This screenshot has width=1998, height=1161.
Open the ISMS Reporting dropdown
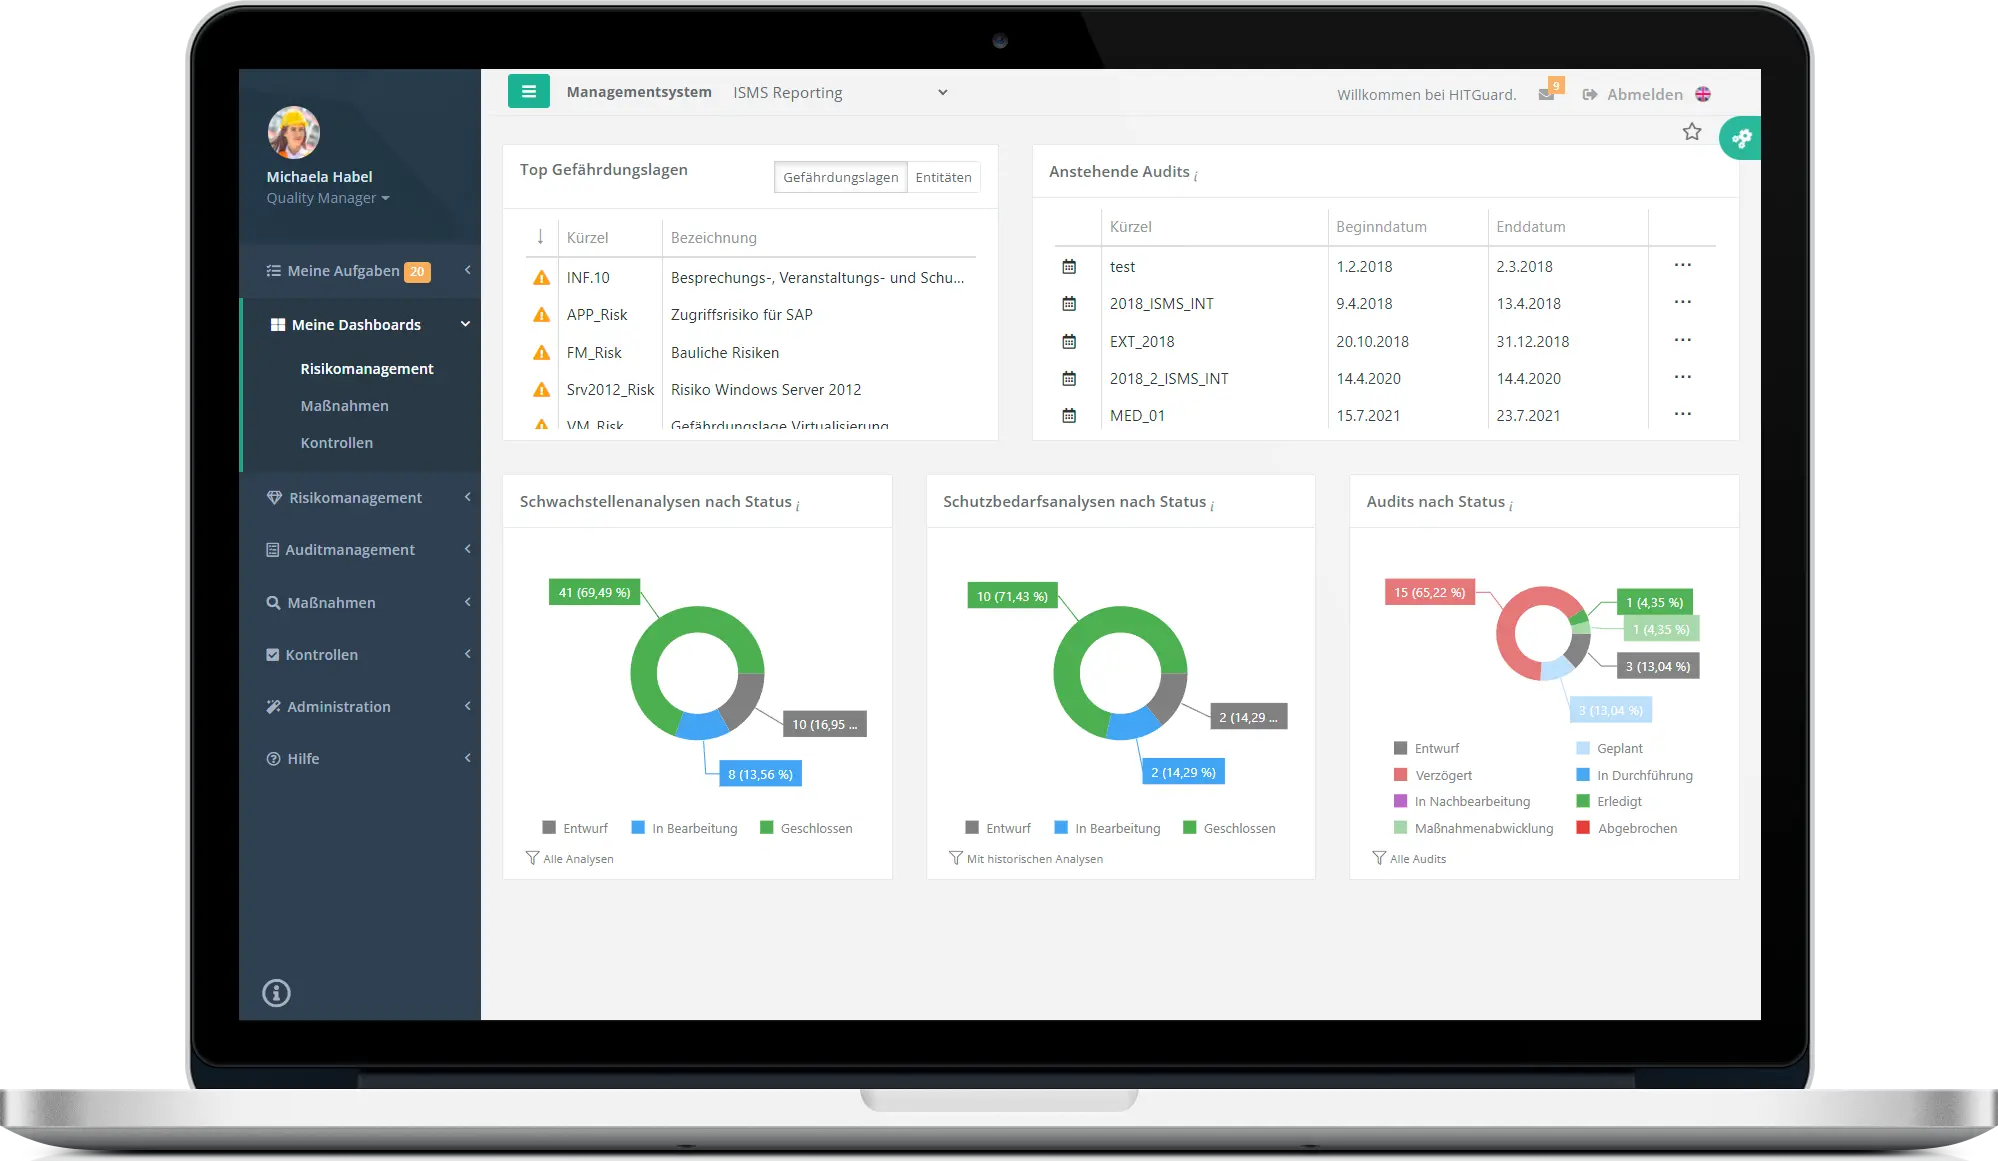tap(841, 92)
